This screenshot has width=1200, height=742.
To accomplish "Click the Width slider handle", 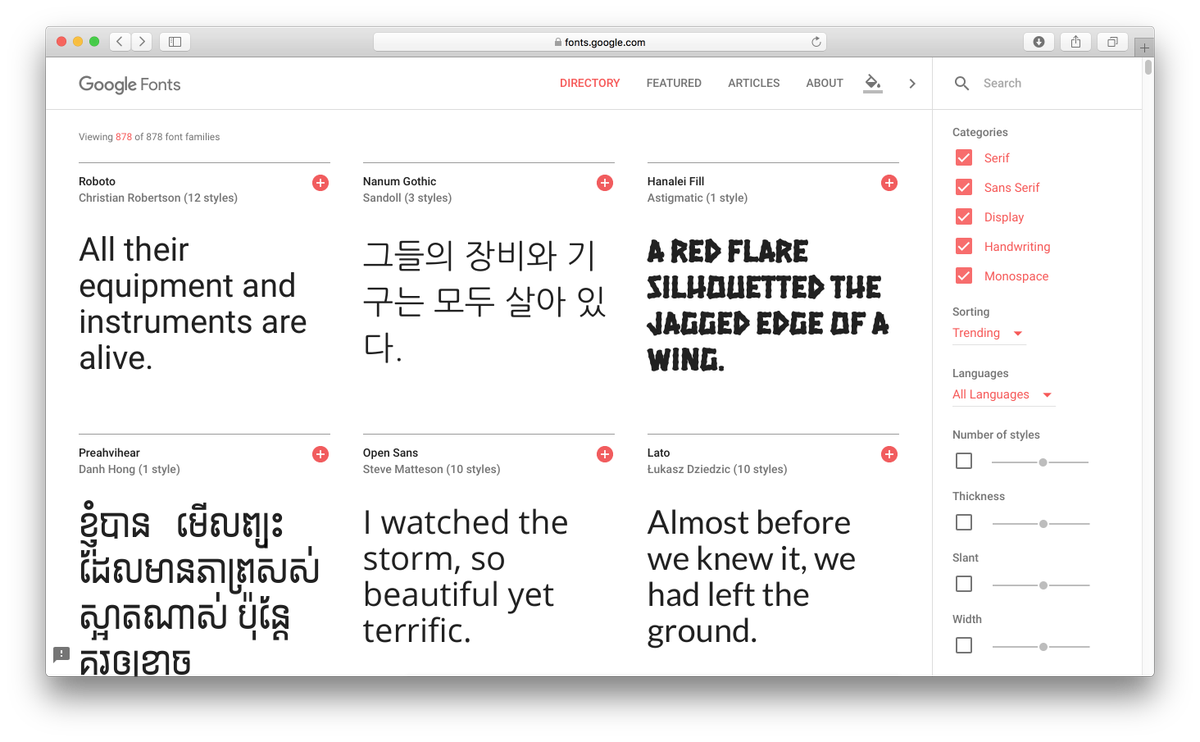I will 1043,647.
